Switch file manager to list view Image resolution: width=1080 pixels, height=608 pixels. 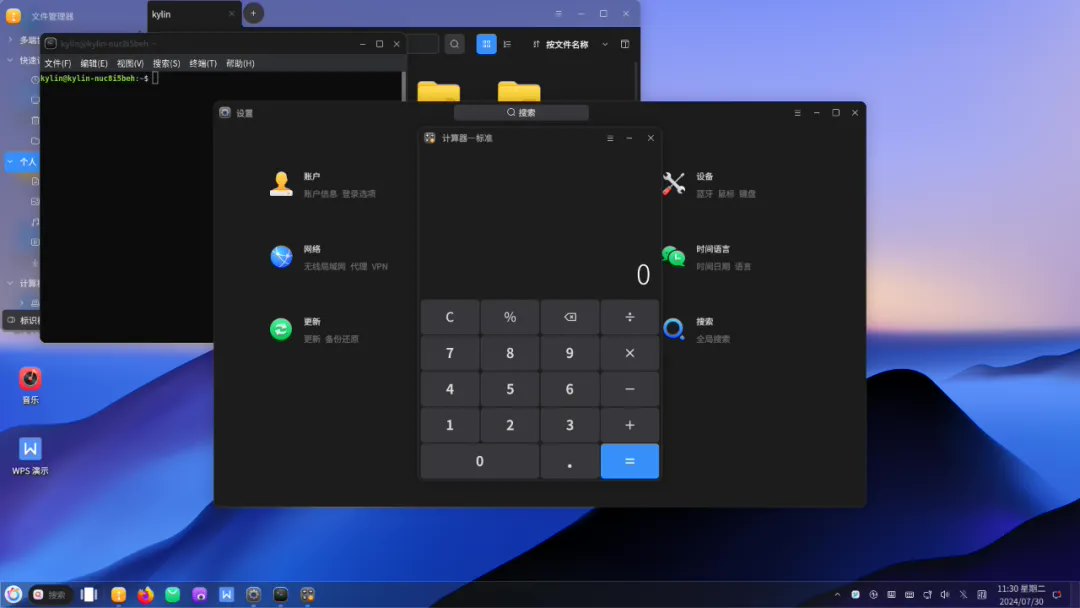point(508,44)
